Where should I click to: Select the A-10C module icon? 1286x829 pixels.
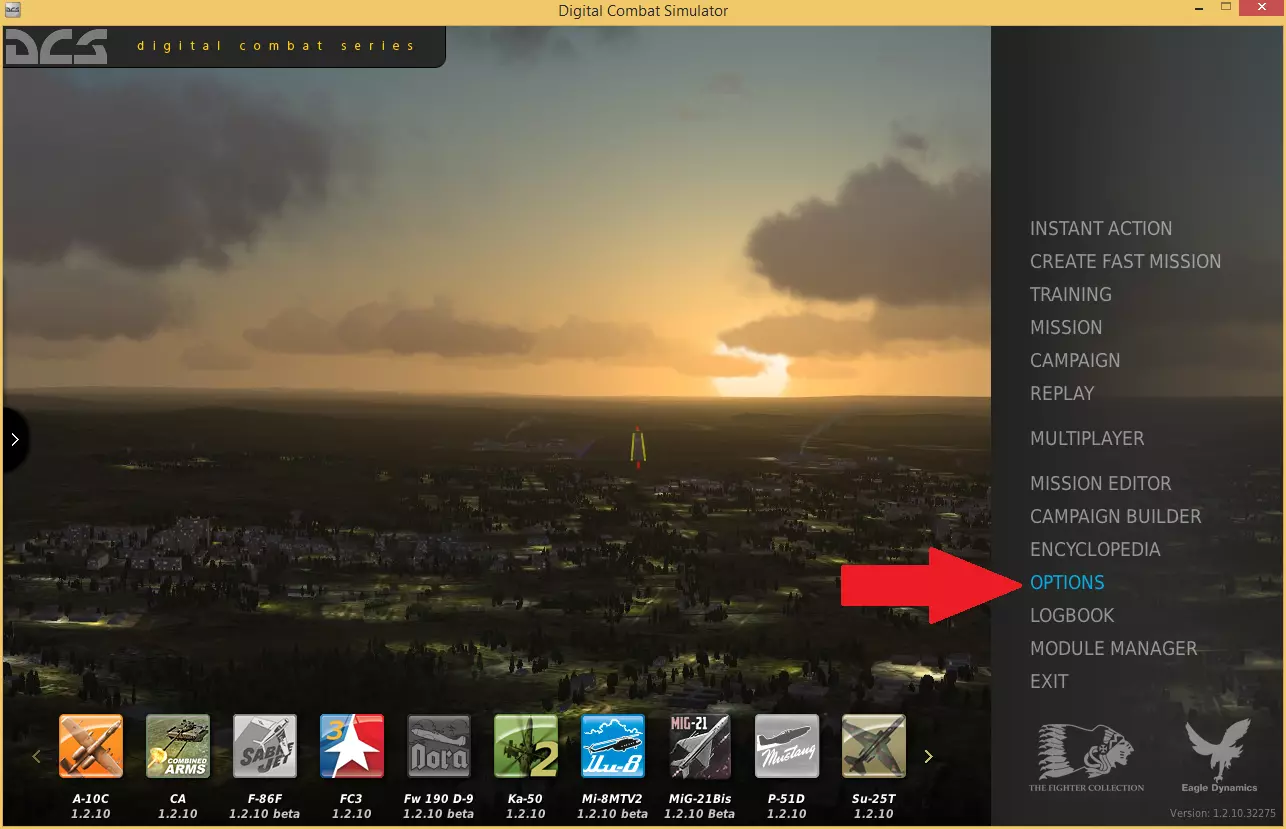pyautogui.click(x=91, y=746)
